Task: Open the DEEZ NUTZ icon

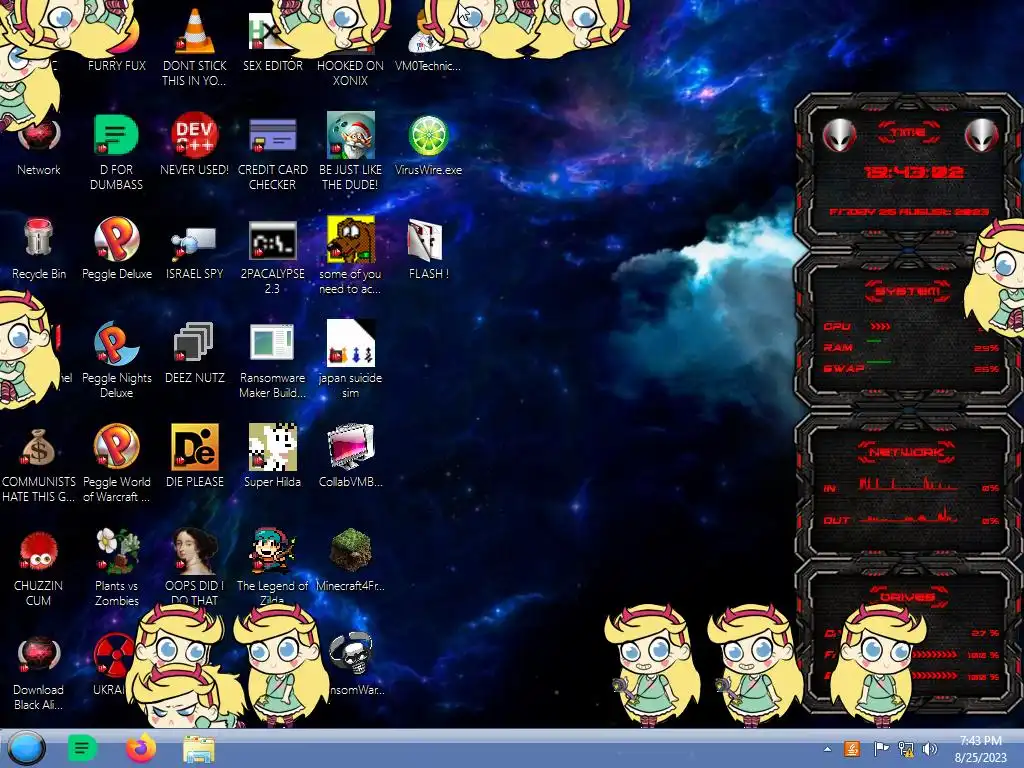Action: click(x=195, y=353)
